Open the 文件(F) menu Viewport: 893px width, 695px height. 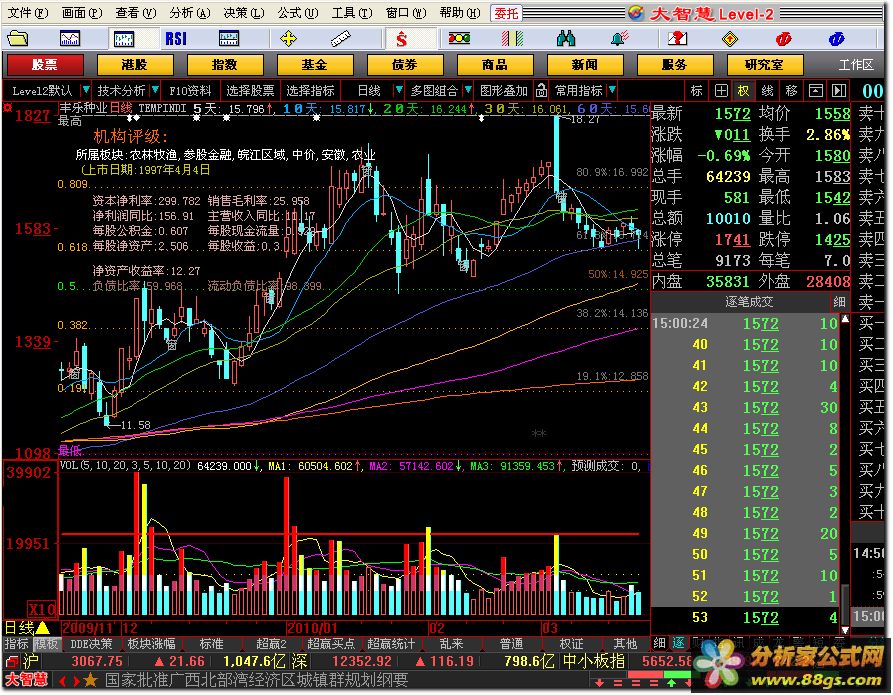(28, 13)
